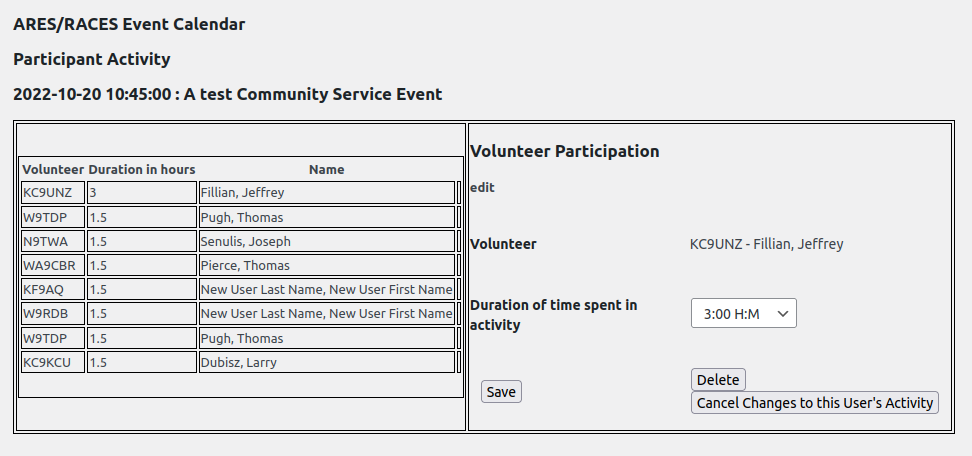Click the Name column header
Viewport: 972px width, 456px height.
326,170
